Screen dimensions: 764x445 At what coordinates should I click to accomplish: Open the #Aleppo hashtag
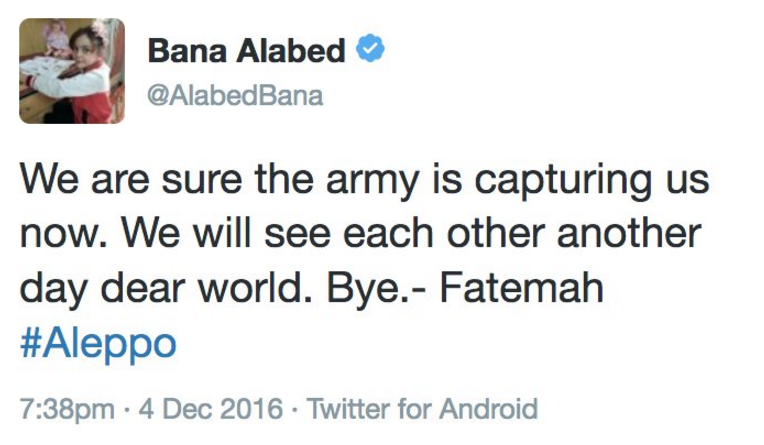pos(98,345)
